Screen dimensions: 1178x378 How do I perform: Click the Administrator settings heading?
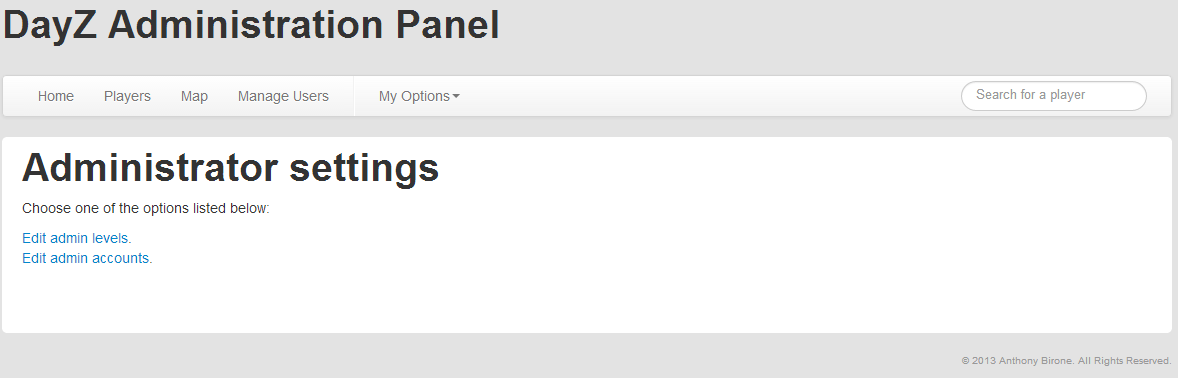[x=230, y=168]
